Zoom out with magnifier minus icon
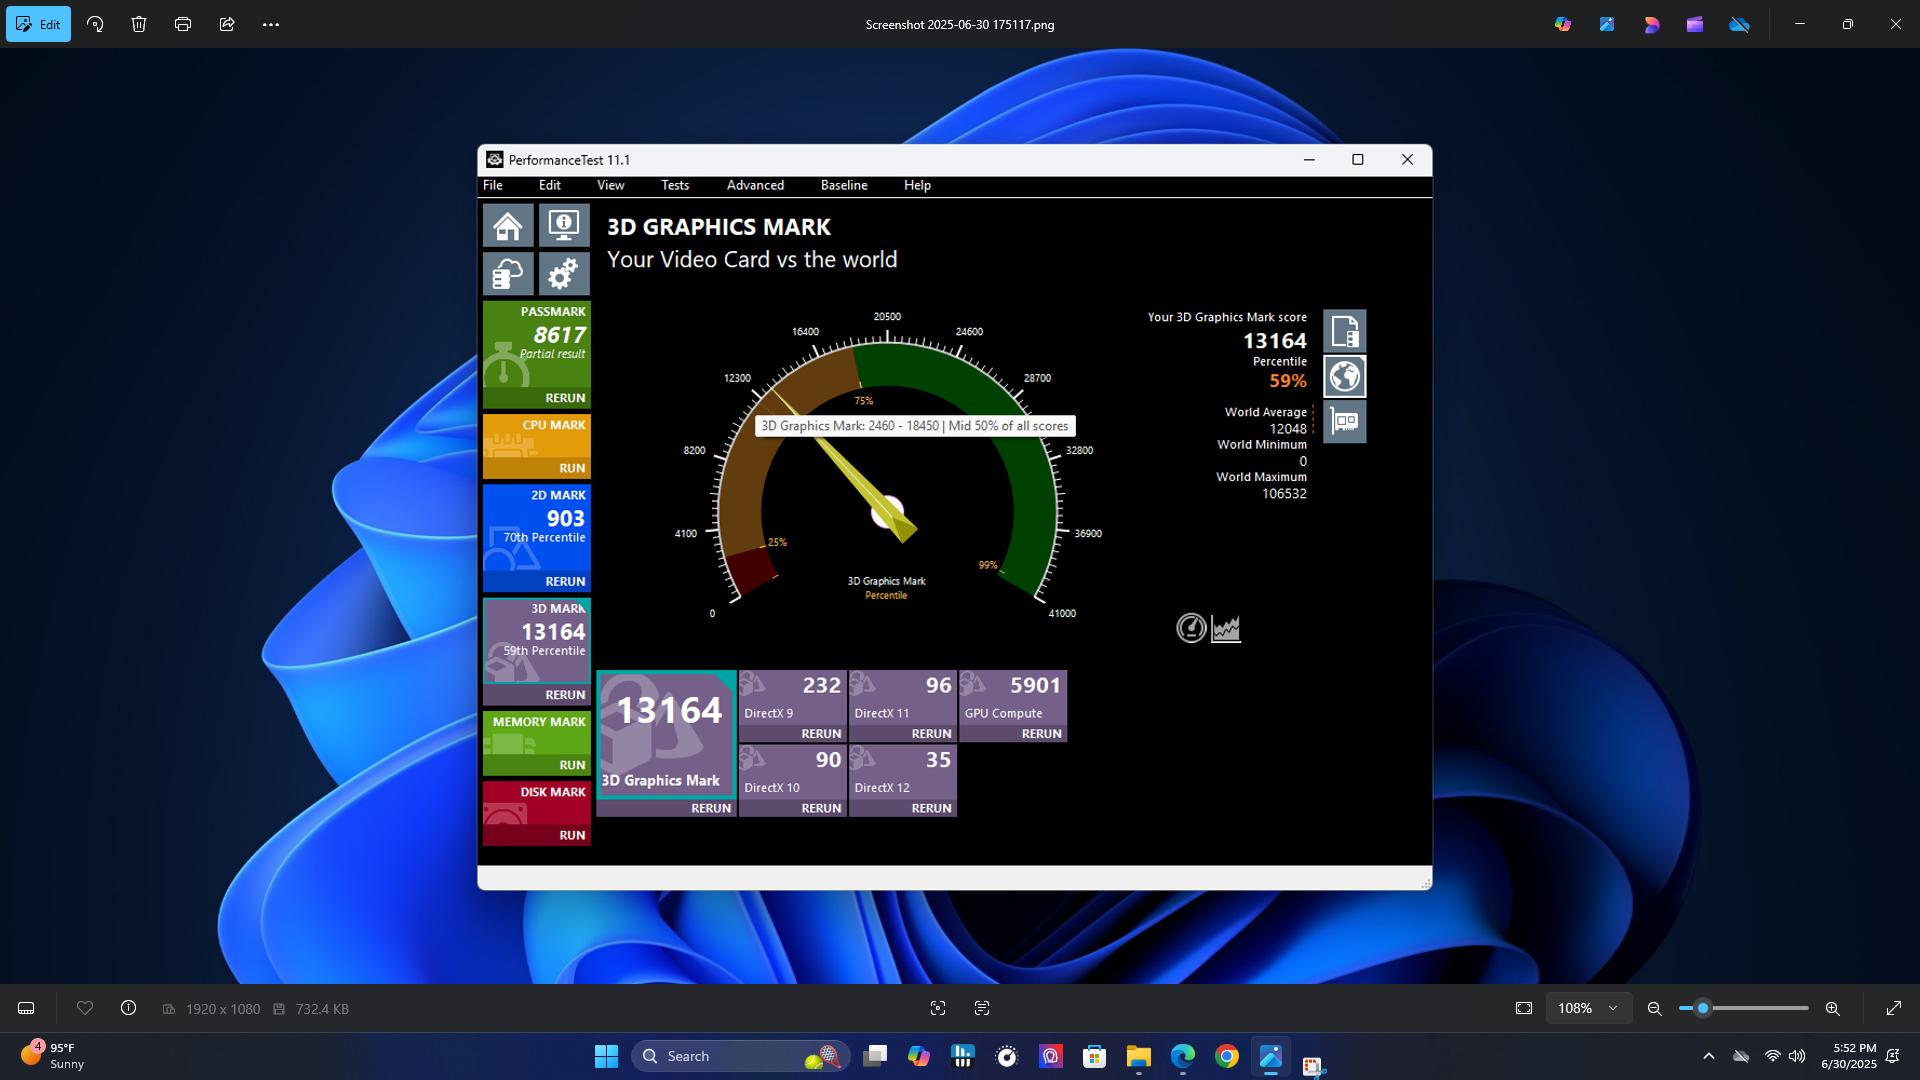The image size is (1920, 1080). pyautogui.click(x=1655, y=1008)
